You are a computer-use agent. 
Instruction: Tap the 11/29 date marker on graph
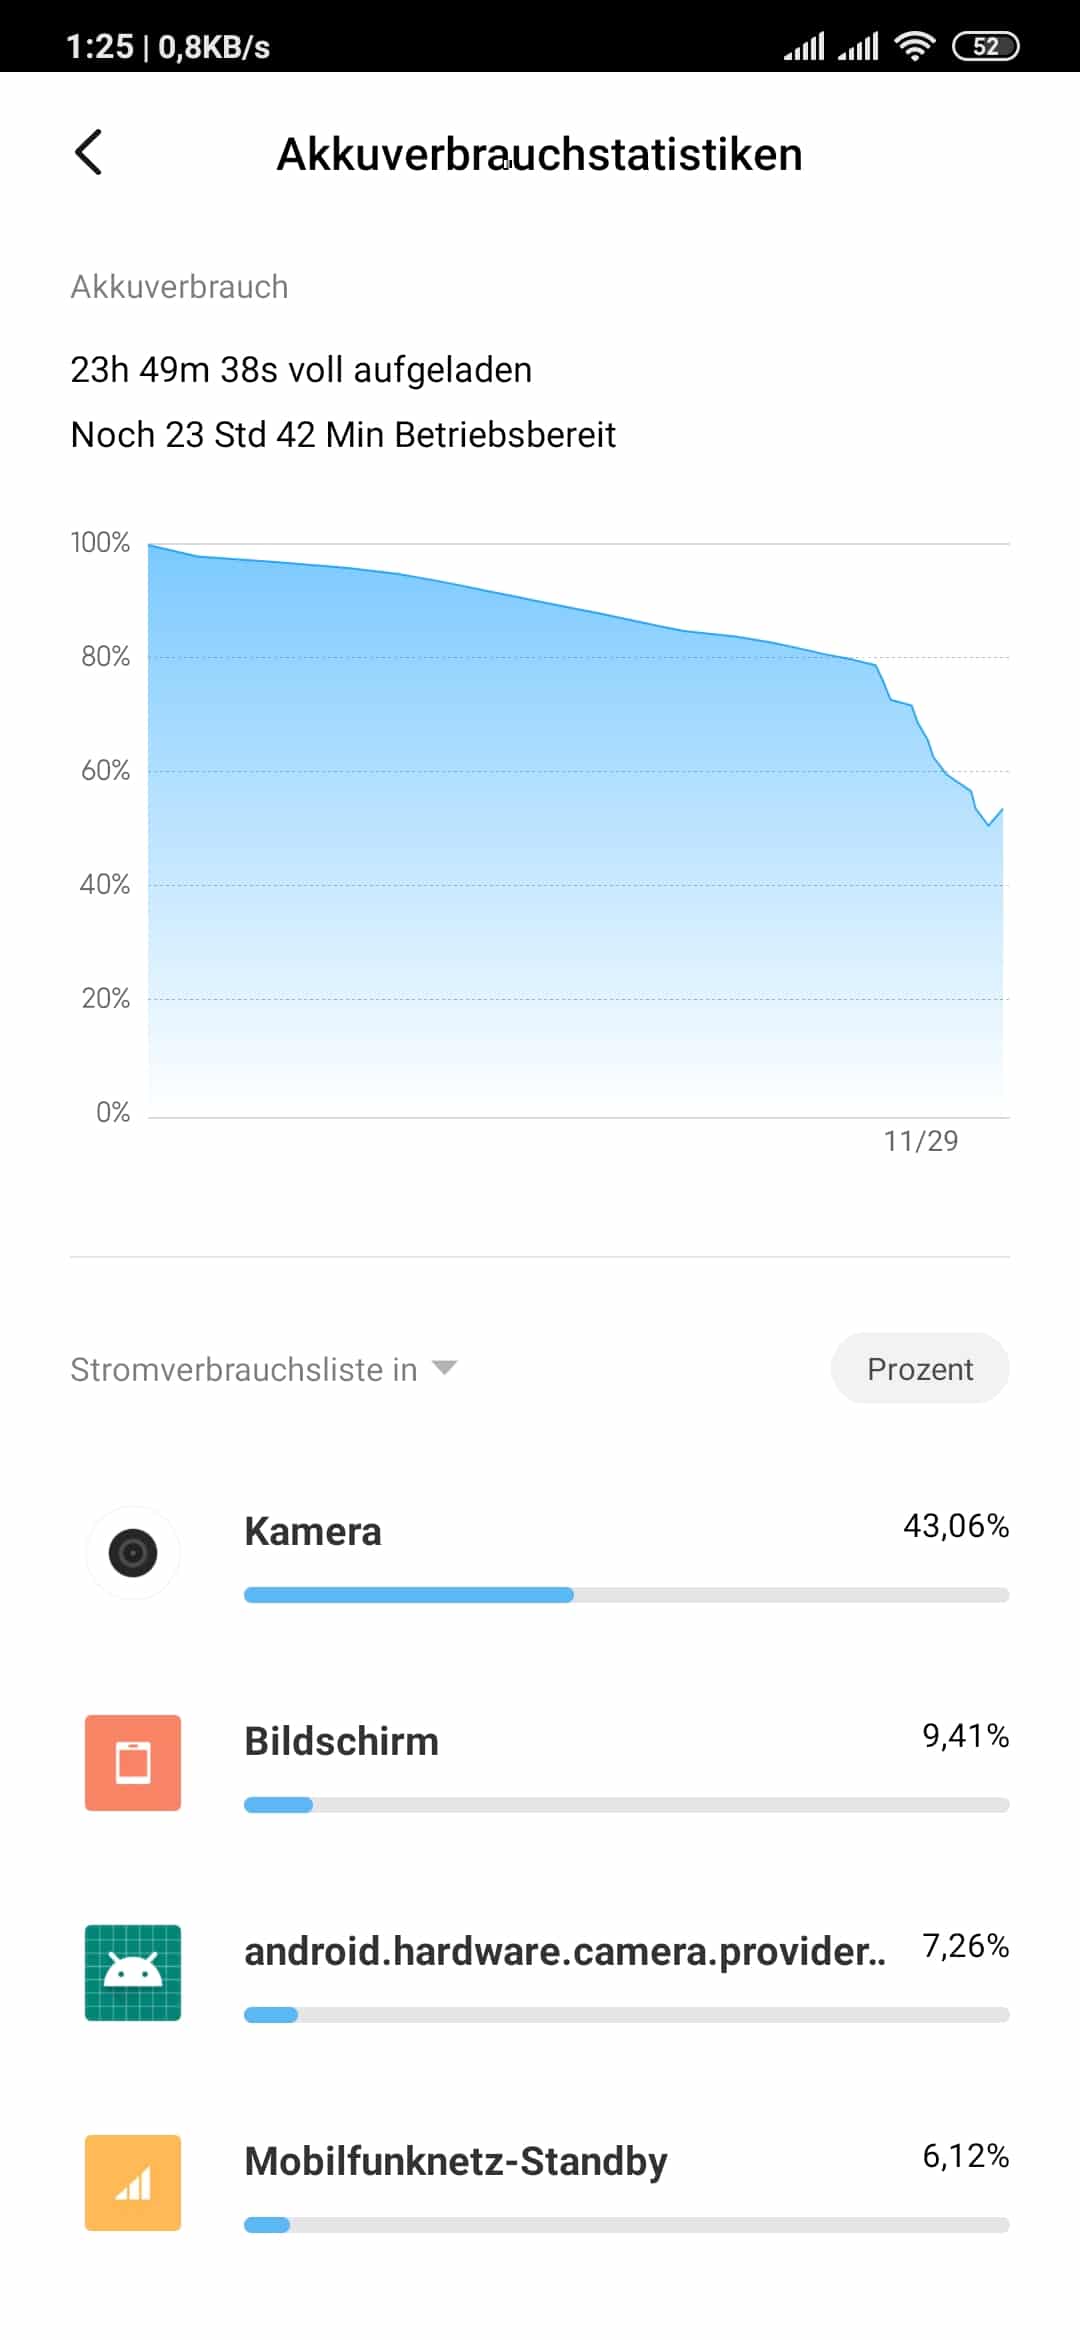pos(921,1141)
